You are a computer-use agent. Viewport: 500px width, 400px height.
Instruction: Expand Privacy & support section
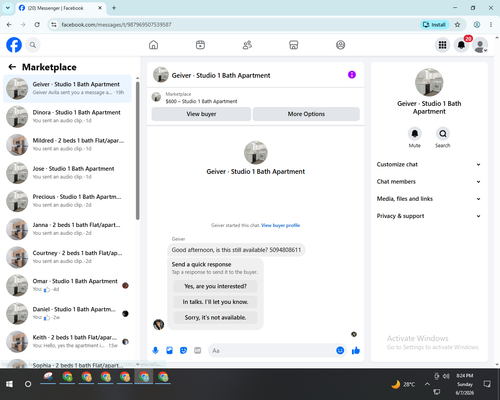429,216
